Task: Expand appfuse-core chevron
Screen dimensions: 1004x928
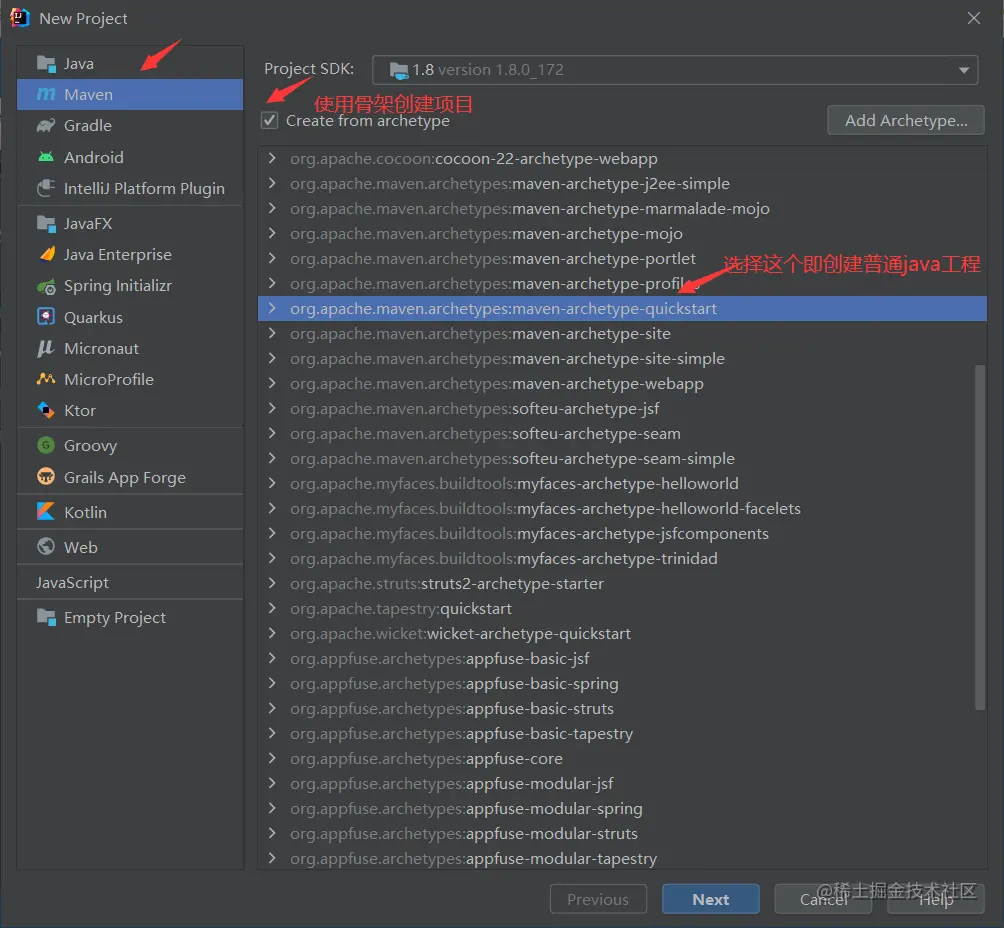Action: 272,758
